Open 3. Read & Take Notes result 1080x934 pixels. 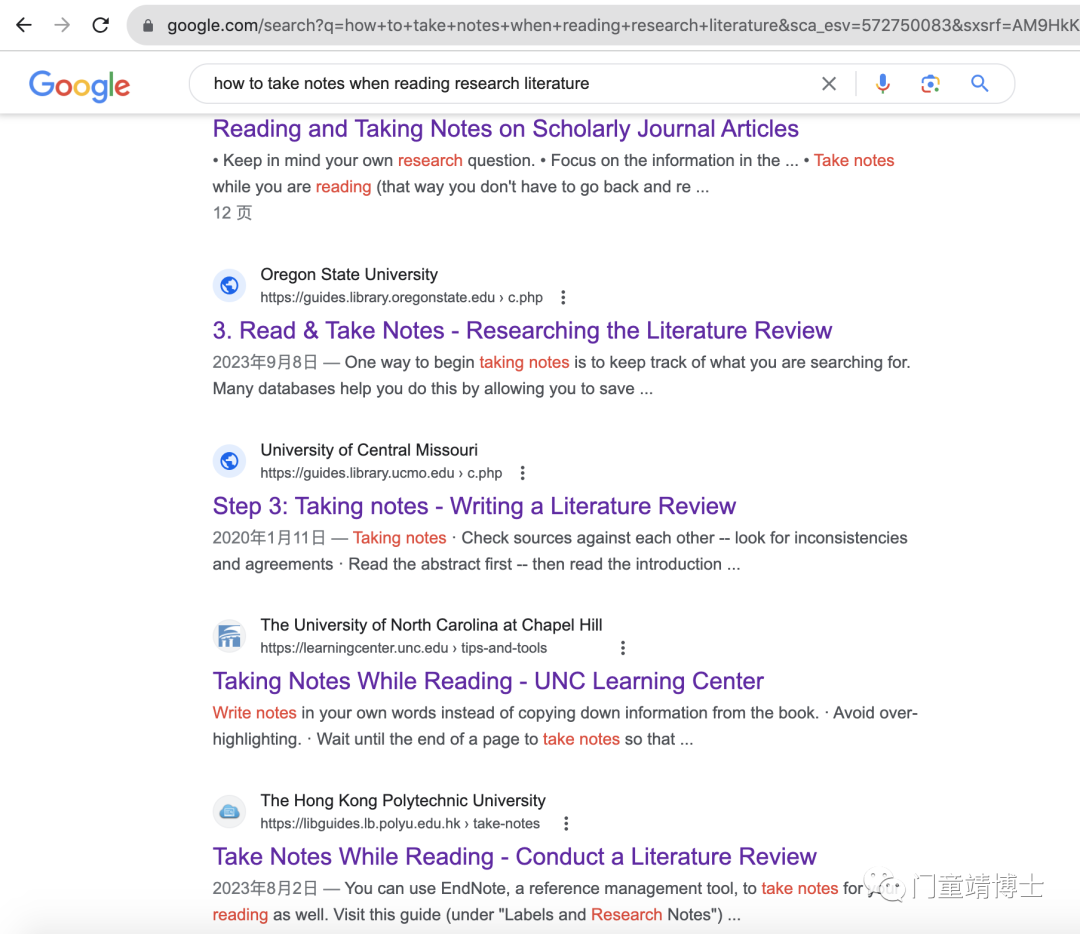(522, 331)
